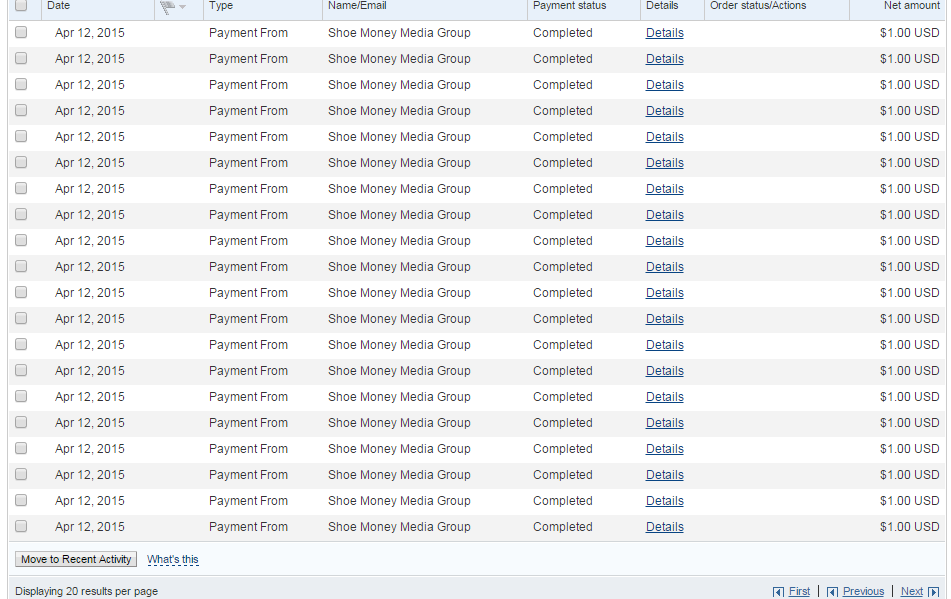The width and height of the screenshot is (951, 599).
Task: Click the Name/Email column header
Action: (357, 5)
